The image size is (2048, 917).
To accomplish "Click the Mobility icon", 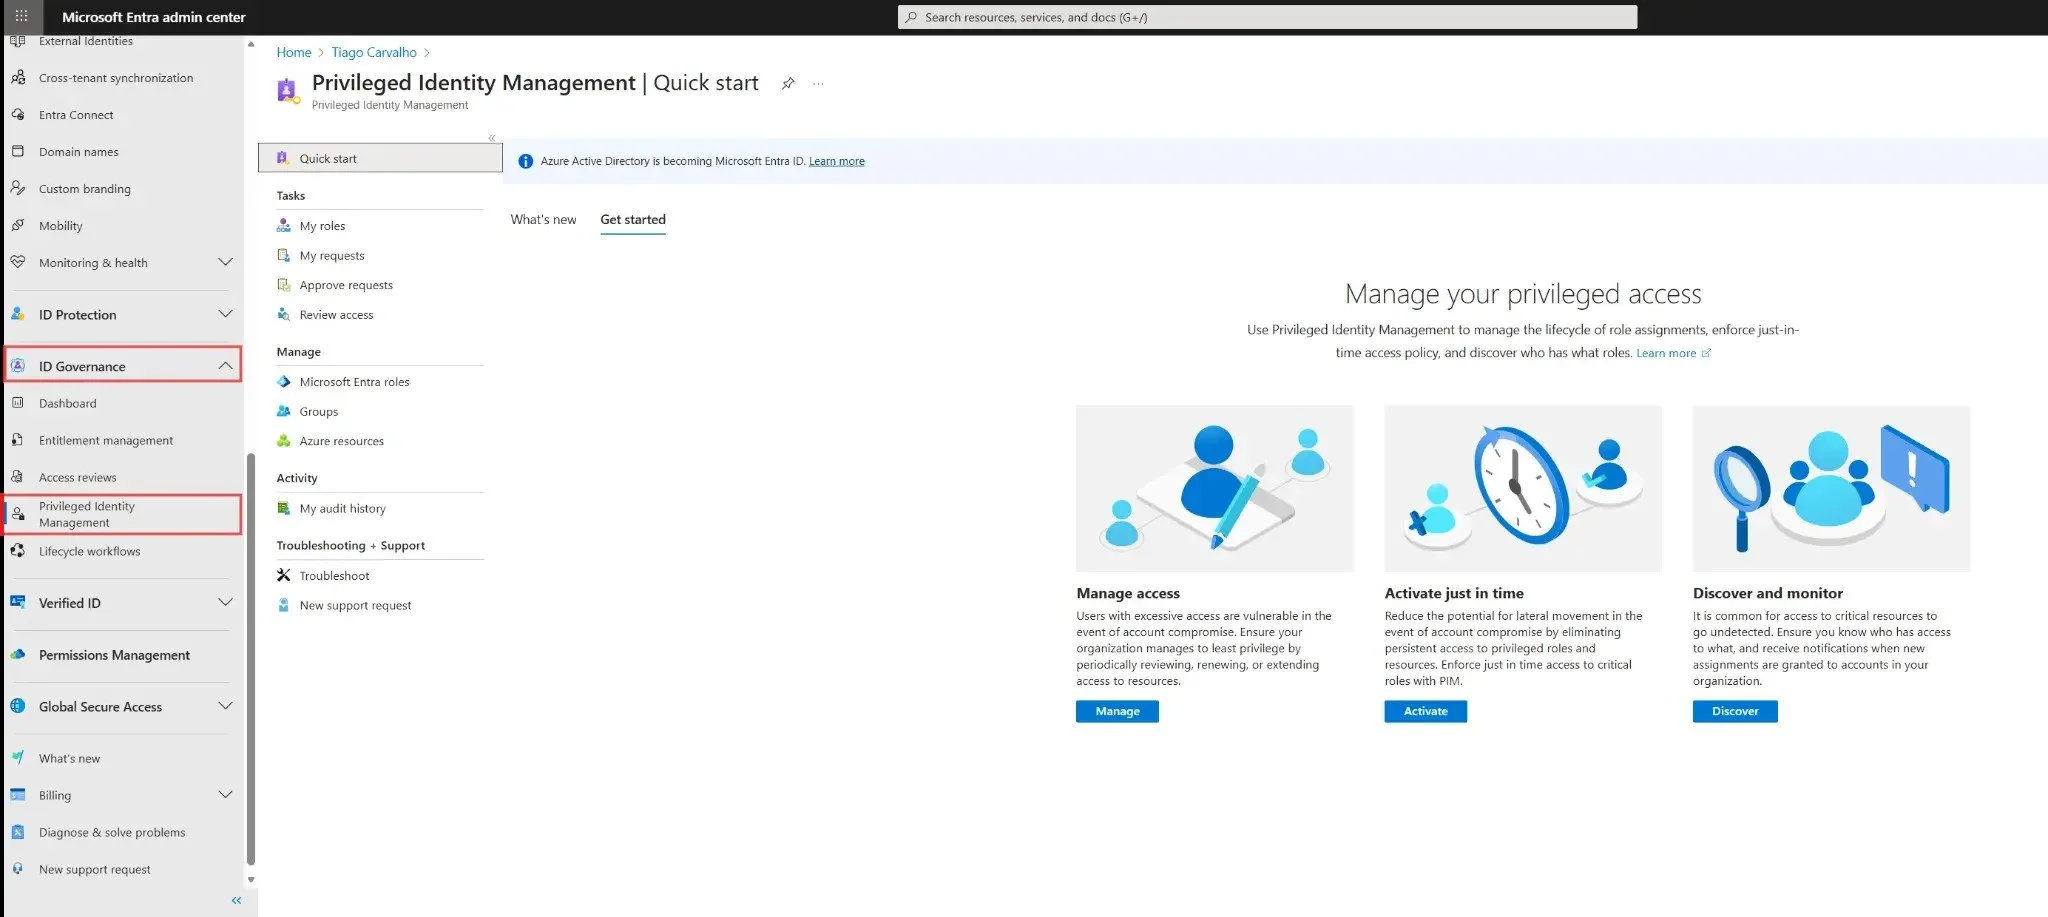I will click(x=18, y=225).
